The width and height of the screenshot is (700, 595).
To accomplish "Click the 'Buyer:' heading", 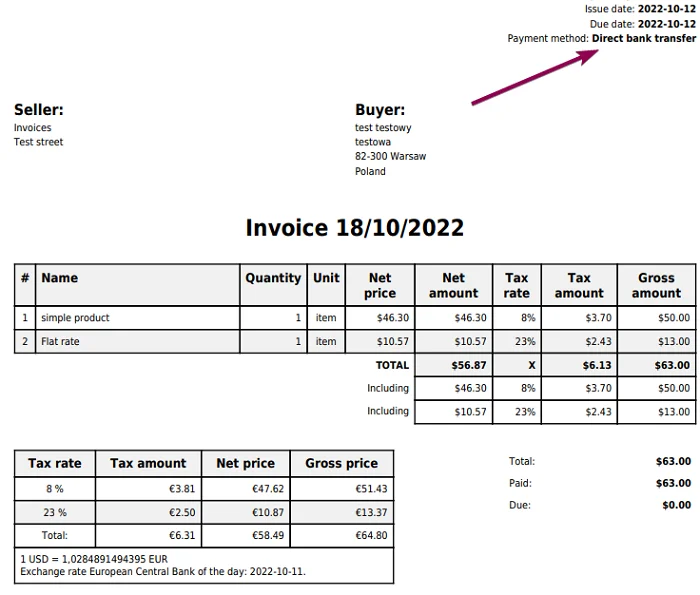I will point(380,110).
